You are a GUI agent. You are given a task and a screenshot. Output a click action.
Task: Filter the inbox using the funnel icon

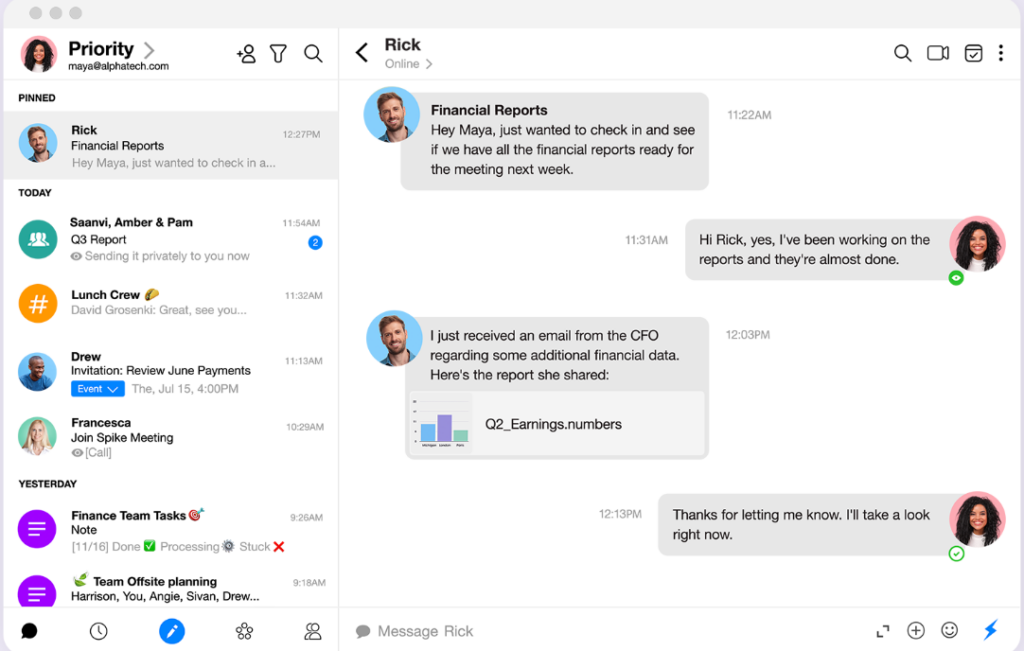point(280,53)
